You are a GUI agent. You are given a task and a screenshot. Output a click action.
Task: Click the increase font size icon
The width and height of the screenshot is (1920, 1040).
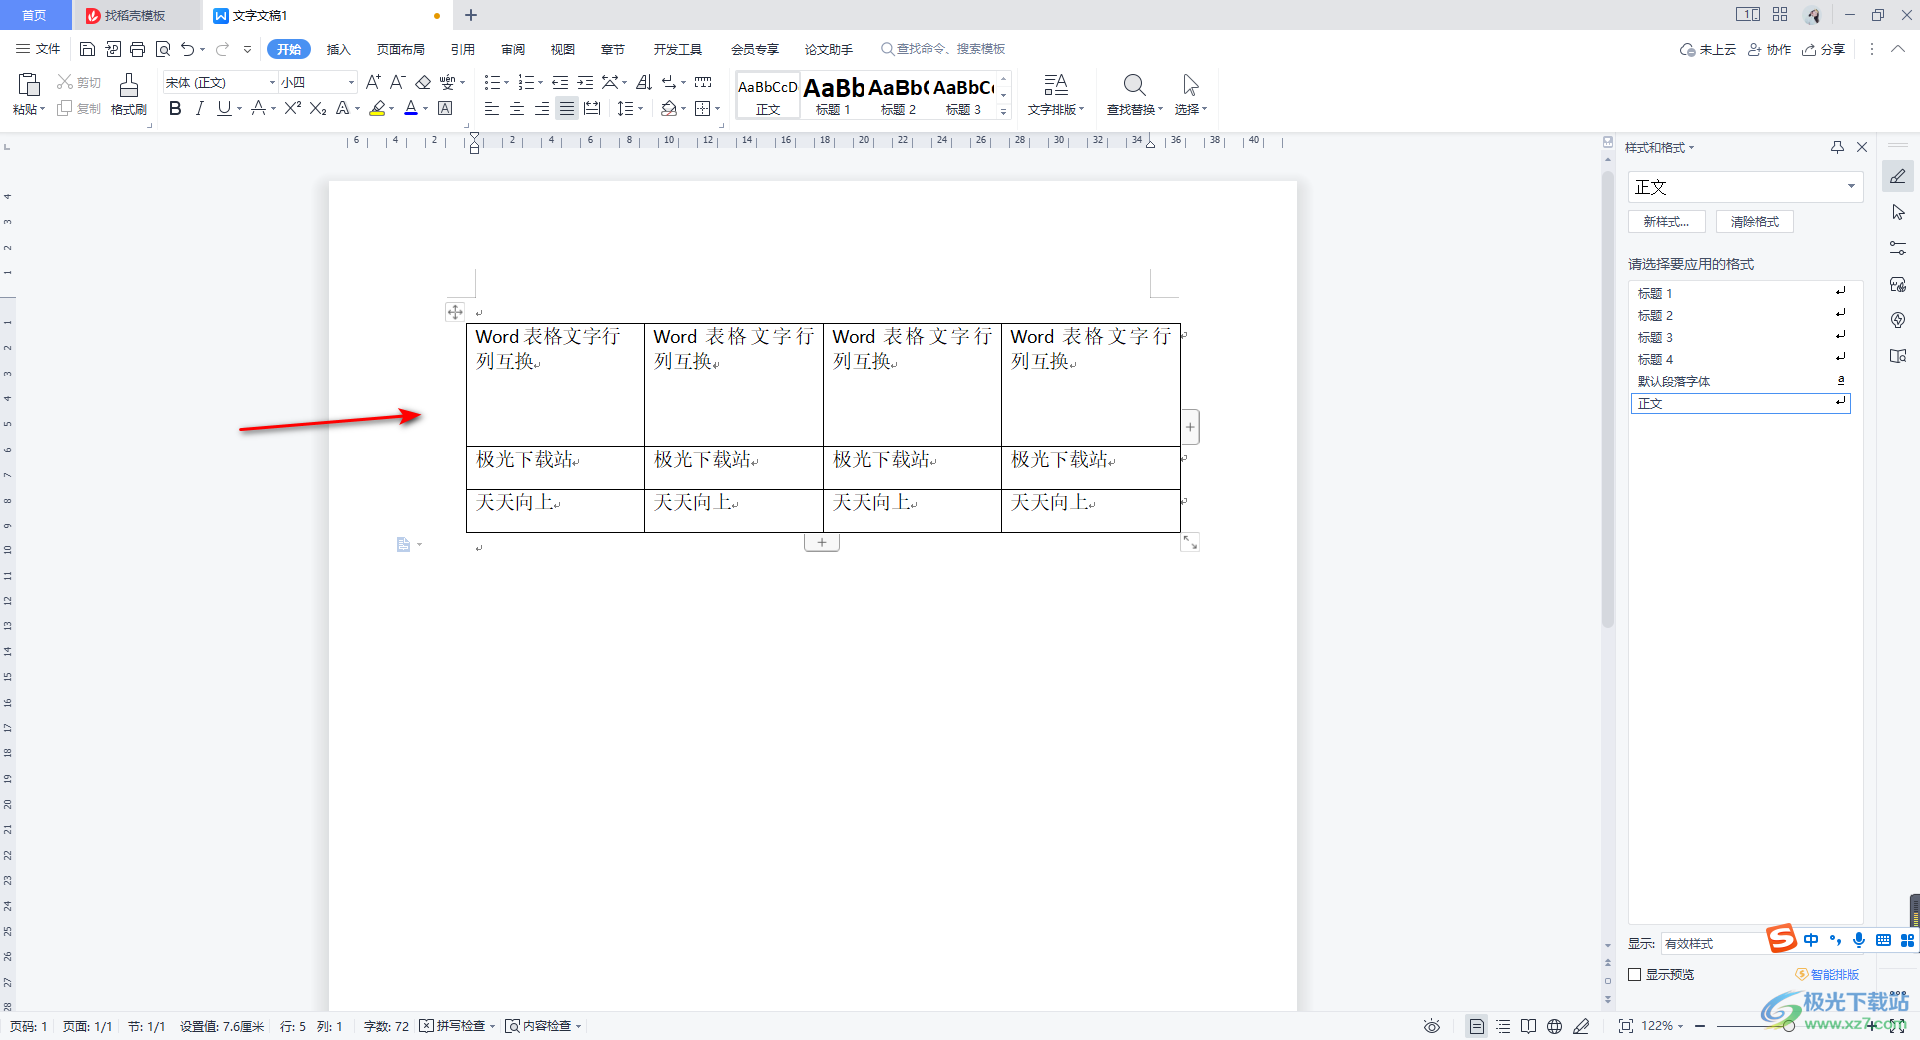373,82
